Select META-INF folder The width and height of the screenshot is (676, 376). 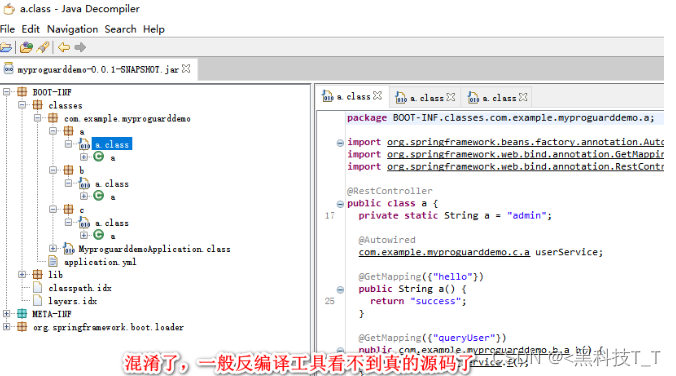(x=52, y=314)
